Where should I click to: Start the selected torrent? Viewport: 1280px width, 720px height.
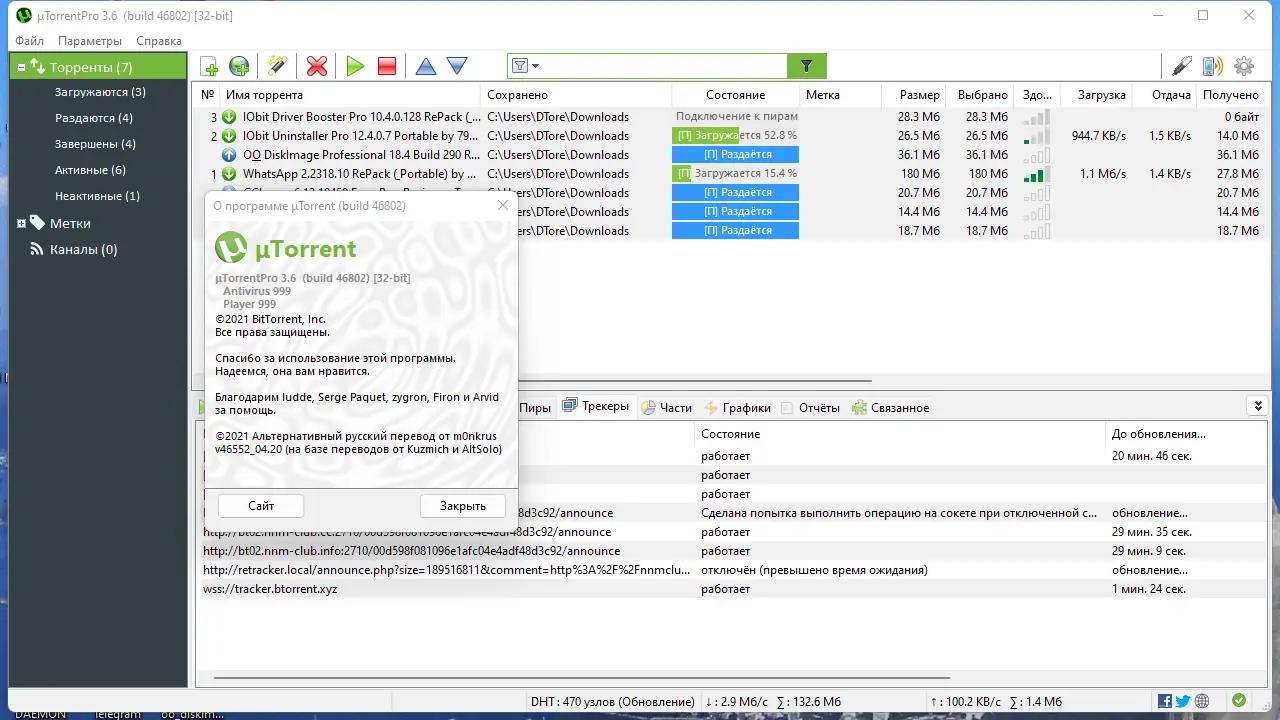pyautogui.click(x=355, y=65)
